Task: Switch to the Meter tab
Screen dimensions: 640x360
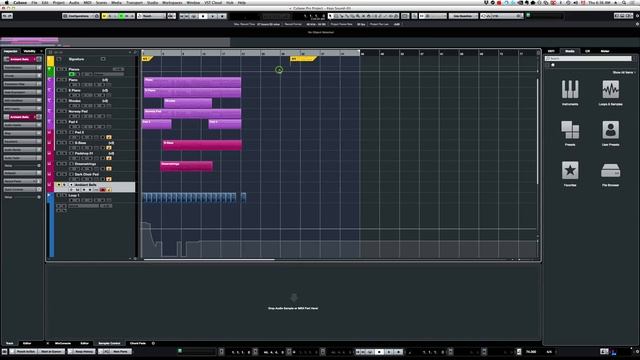Action: tap(605, 51)
